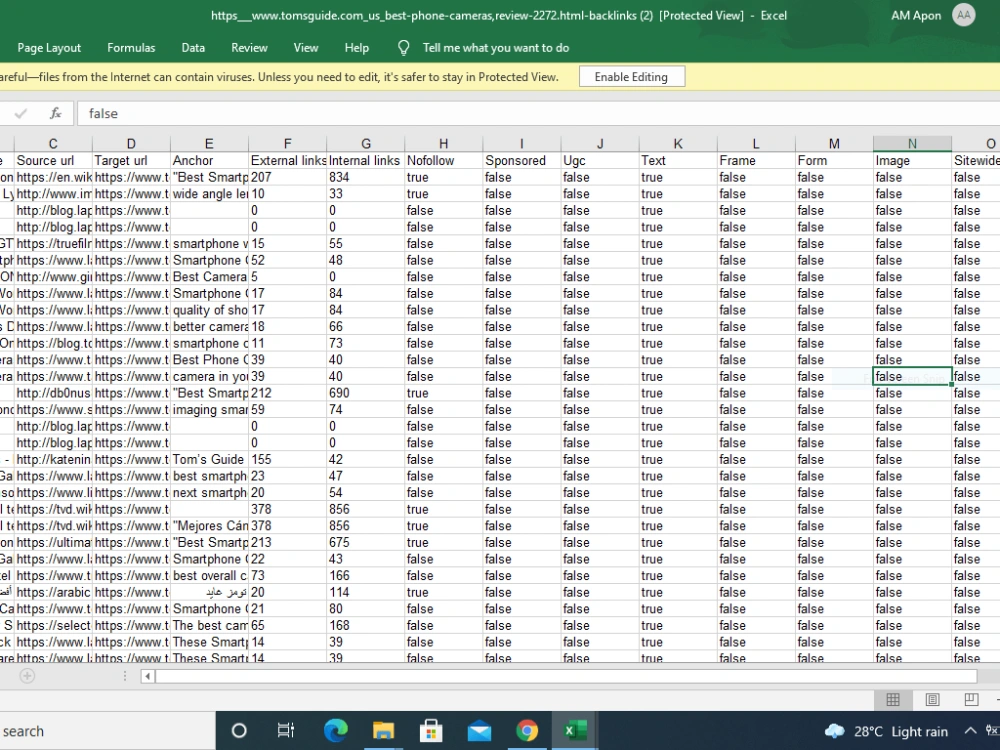The image size is (1000, 750).
Task: Click the Tell me lightbulb icon
Action: (403, 48)
